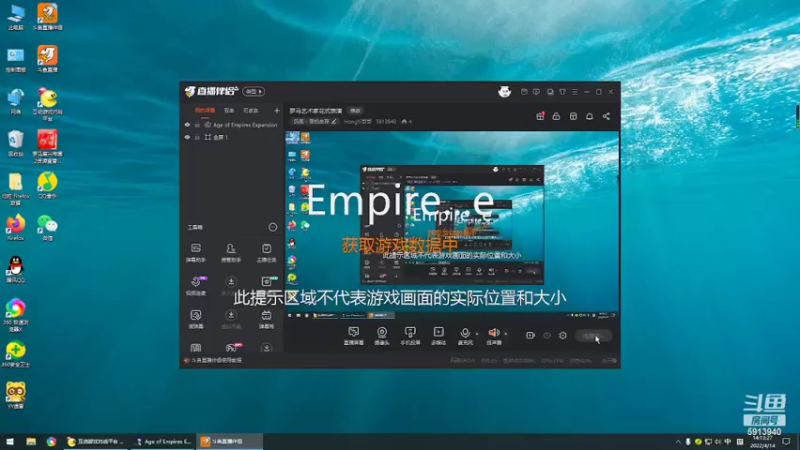Viewport: 800px width, 450px height.
Task: Switch to first scene tab highlighted orange
Action: (205, 110)
